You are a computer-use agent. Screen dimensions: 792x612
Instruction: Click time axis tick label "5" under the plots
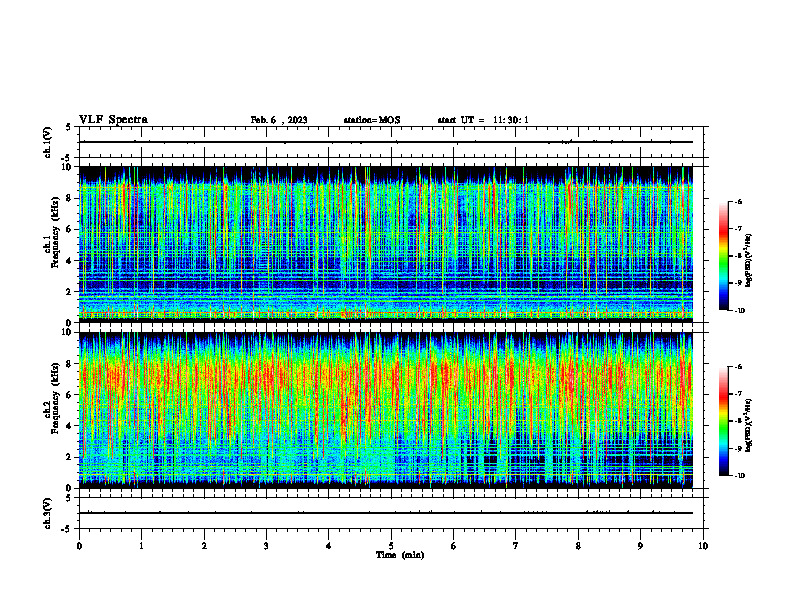pos(391,546)
